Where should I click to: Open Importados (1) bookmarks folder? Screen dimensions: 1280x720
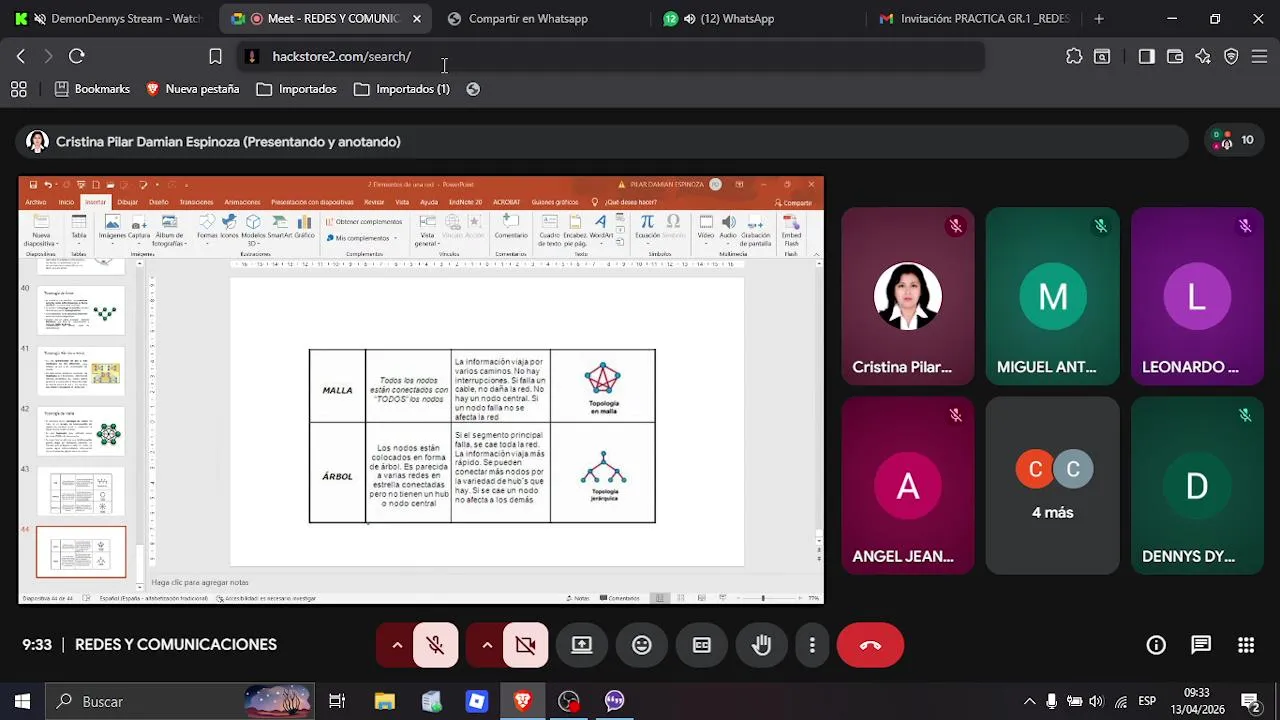point(402,89)
